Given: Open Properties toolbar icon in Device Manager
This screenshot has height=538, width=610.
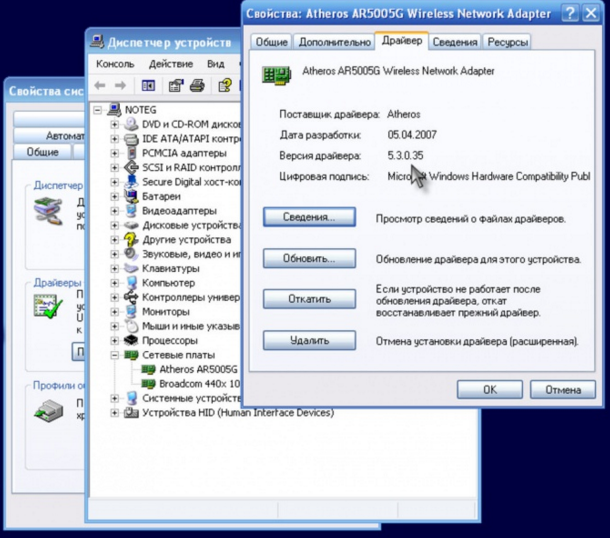Looking at the screenshot, I should pos(176,86).
